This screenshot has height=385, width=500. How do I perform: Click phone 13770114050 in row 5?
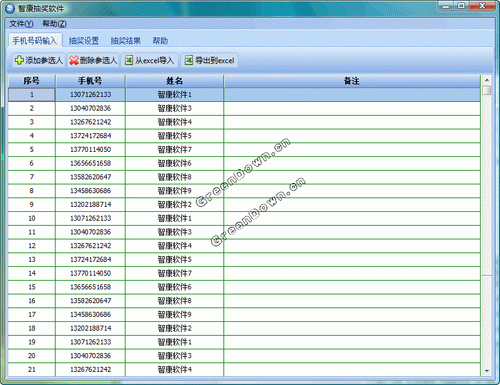(90, 149)
